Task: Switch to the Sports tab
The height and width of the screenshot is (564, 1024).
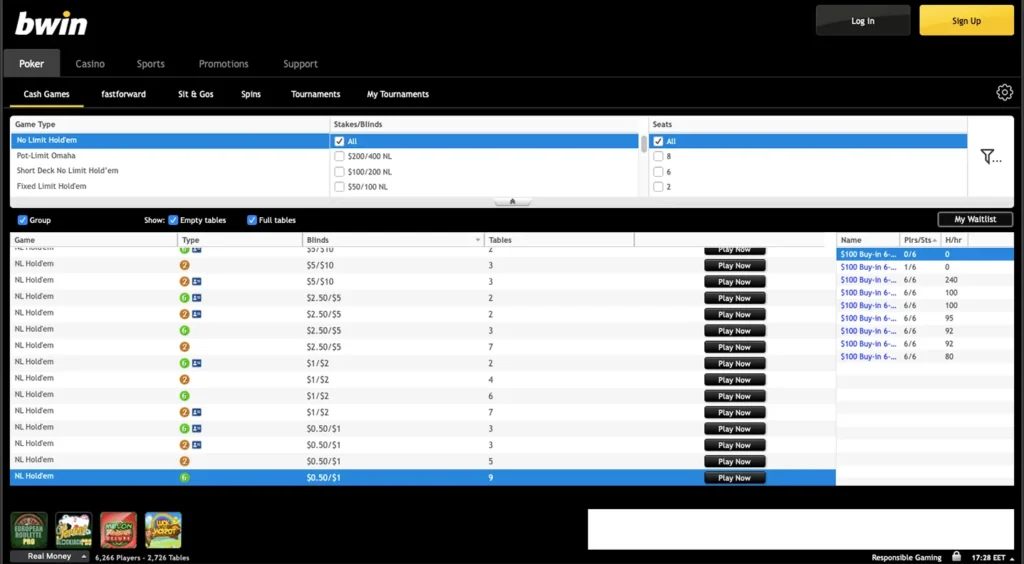Action: [151, 64]
